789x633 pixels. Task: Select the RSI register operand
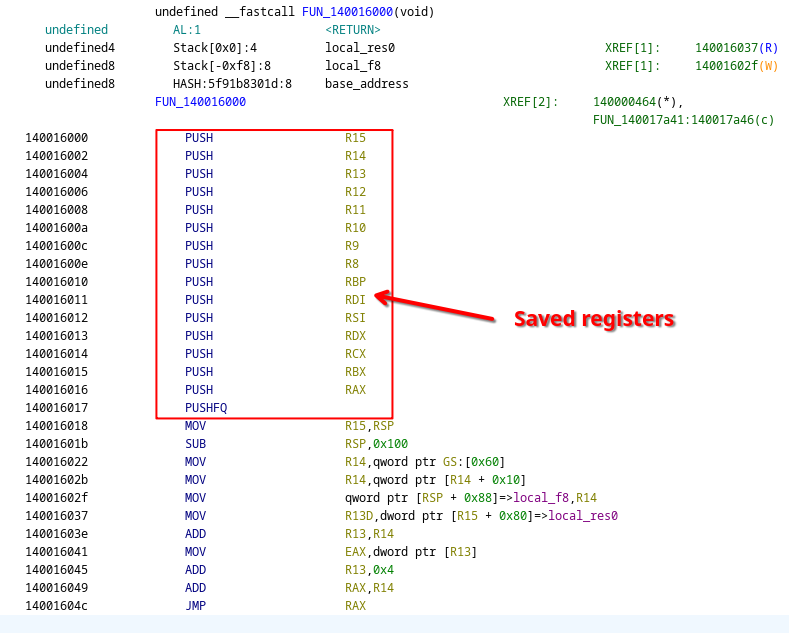[x=355, y=318]
